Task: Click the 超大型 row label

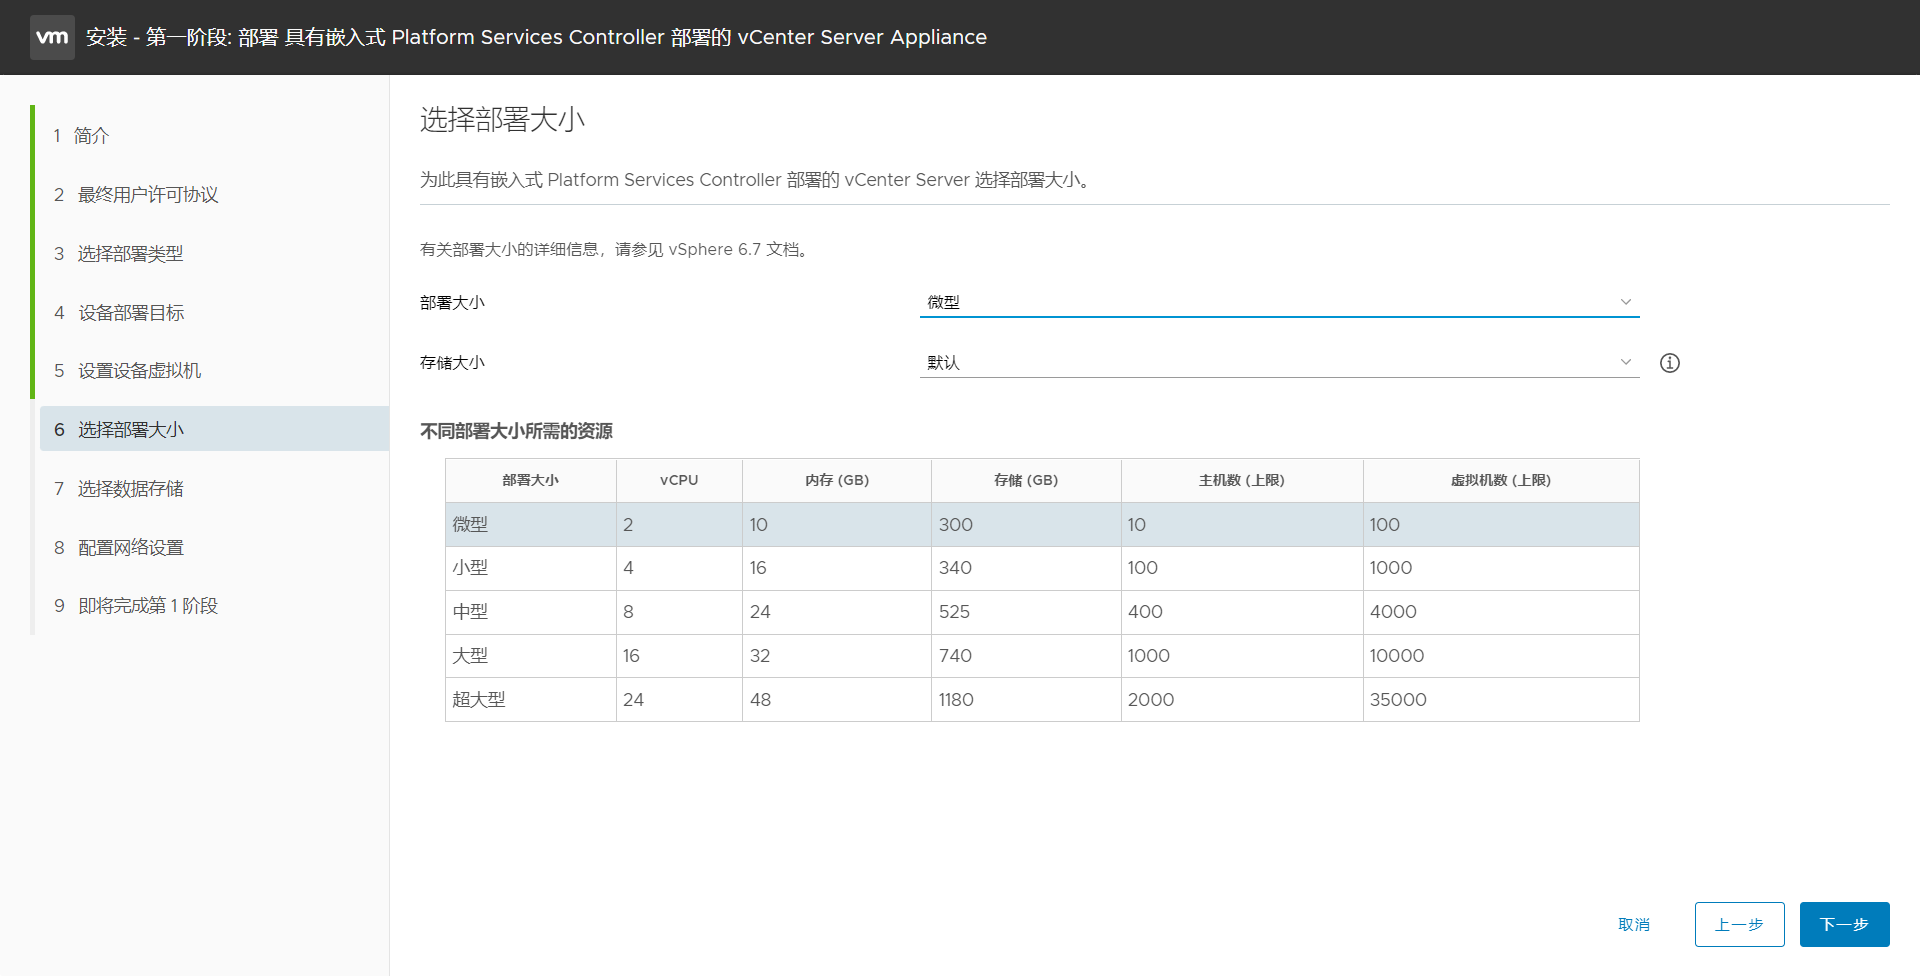Action: 479,699
